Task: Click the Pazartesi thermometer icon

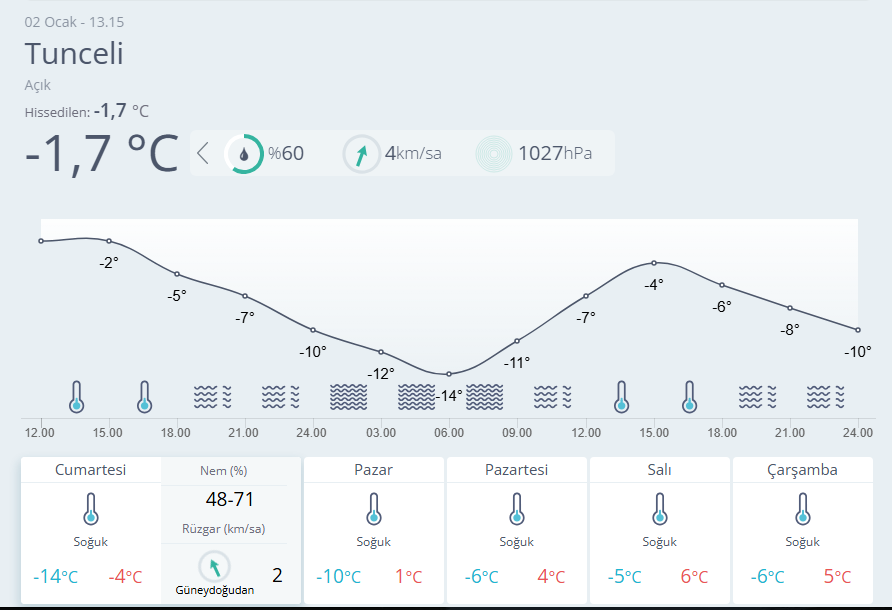Action: (x=517, y=509)
